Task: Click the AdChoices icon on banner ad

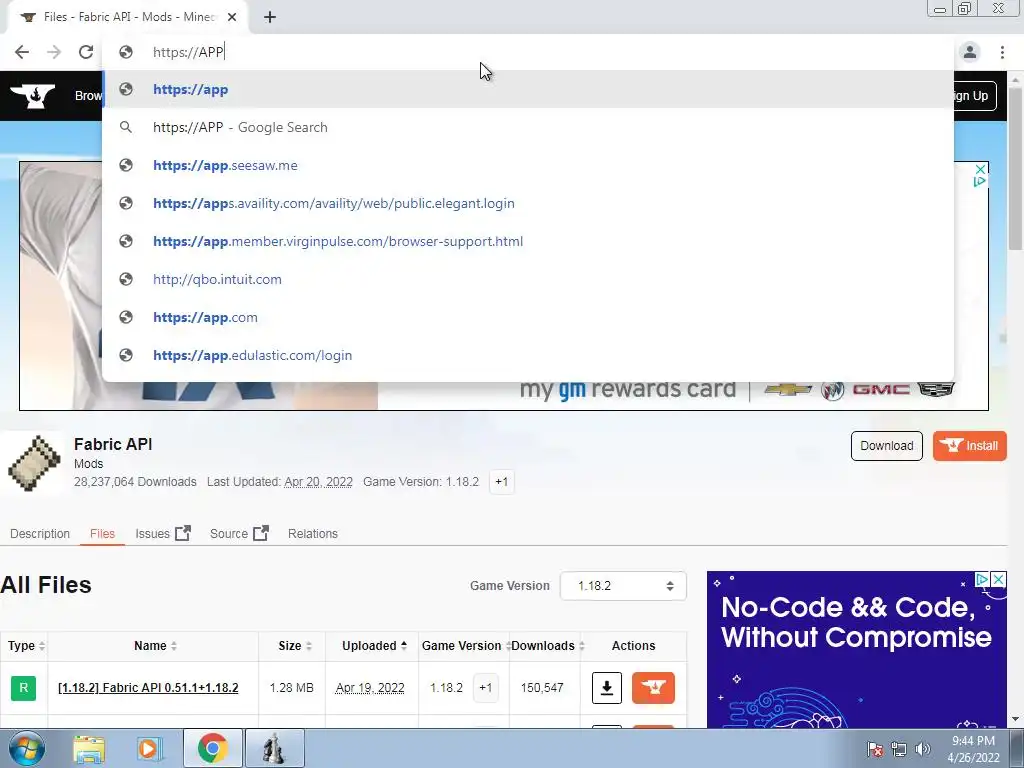Action: point(980,182)
